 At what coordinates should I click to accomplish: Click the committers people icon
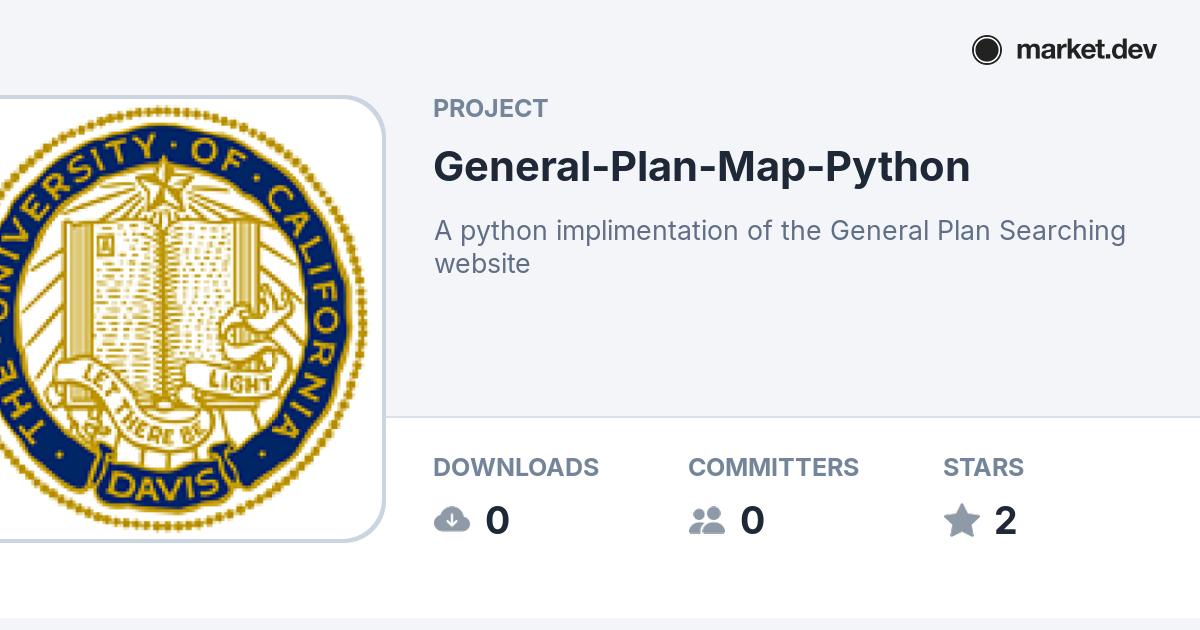(707, 520)
